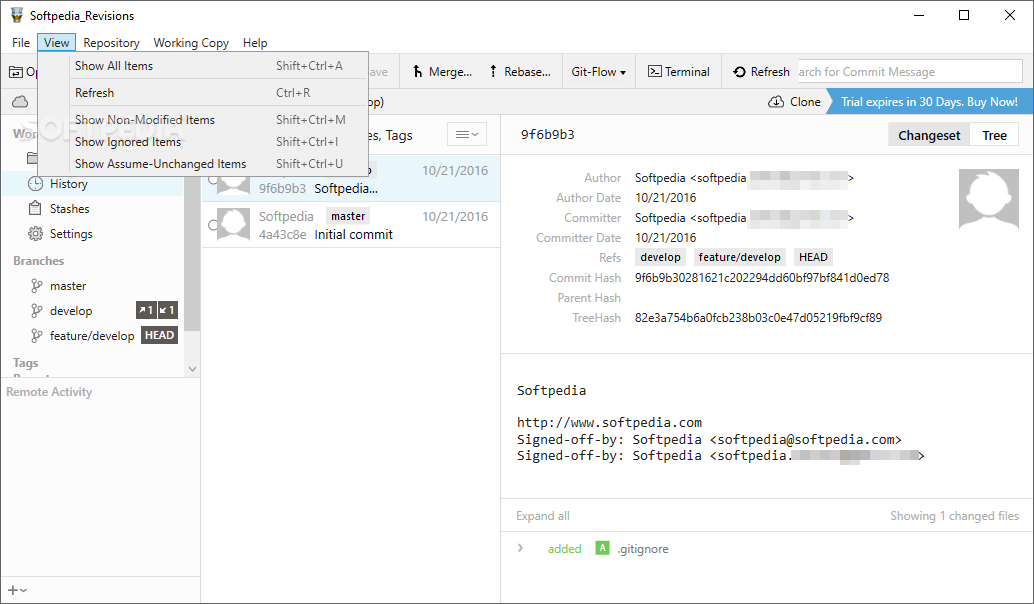Click the graph node of Initial commit
Screen dimensions: 1034x604
coord(212,225)
